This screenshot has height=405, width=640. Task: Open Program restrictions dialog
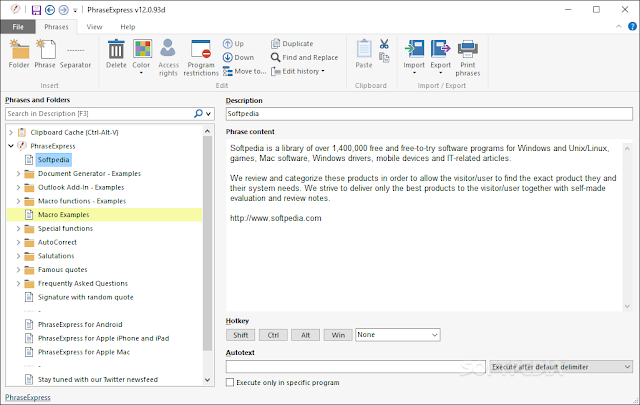click(201, 58)
